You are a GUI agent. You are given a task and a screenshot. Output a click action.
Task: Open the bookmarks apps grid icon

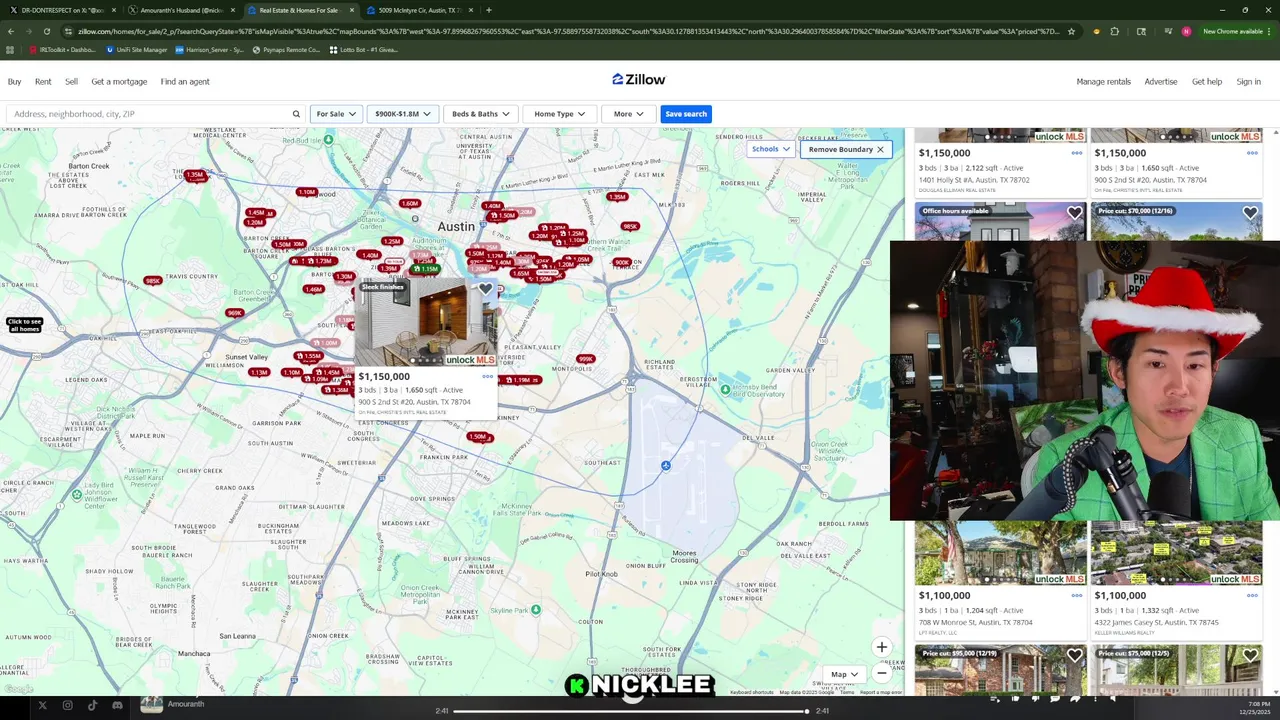point(10,49)
